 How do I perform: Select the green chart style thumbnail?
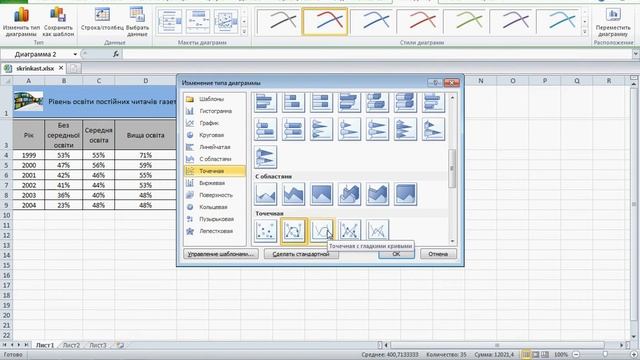466,21
